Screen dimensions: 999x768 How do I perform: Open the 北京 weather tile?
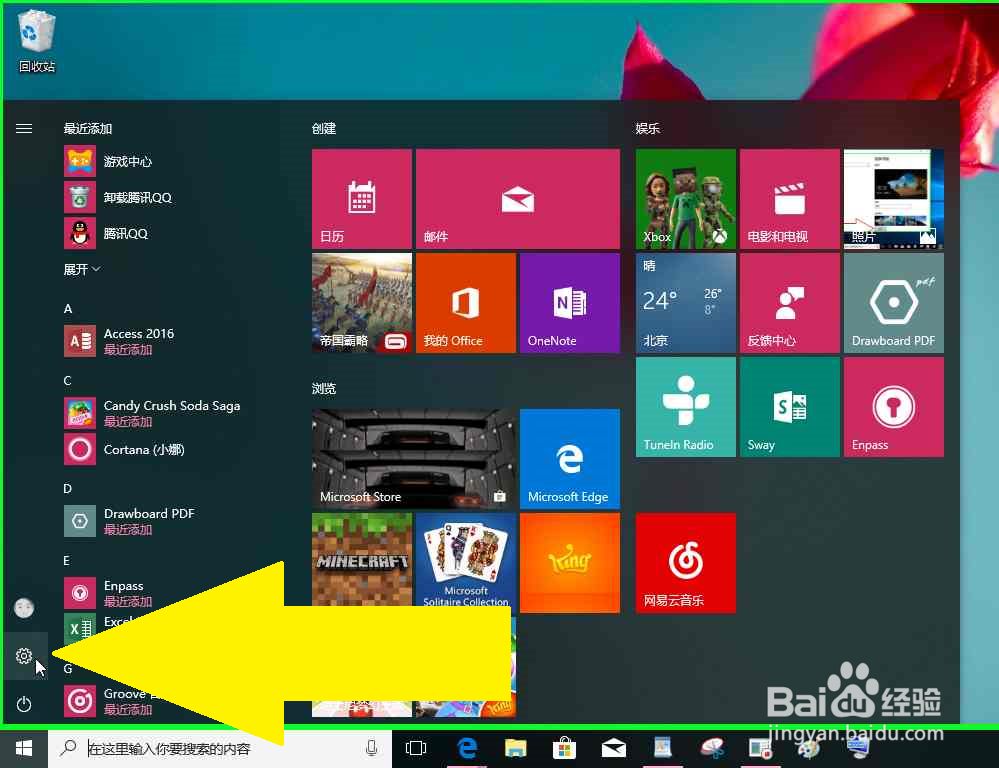pos(686,303)
